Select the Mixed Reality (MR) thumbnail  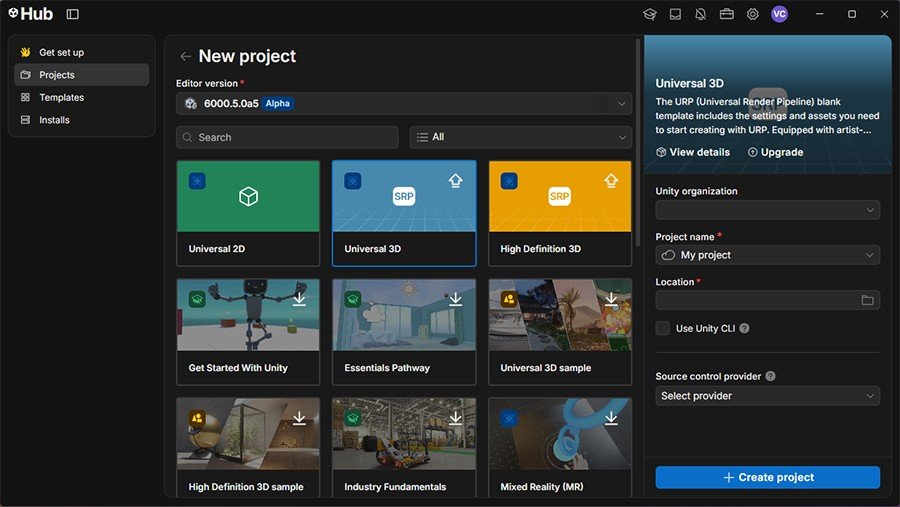[560, 434]
